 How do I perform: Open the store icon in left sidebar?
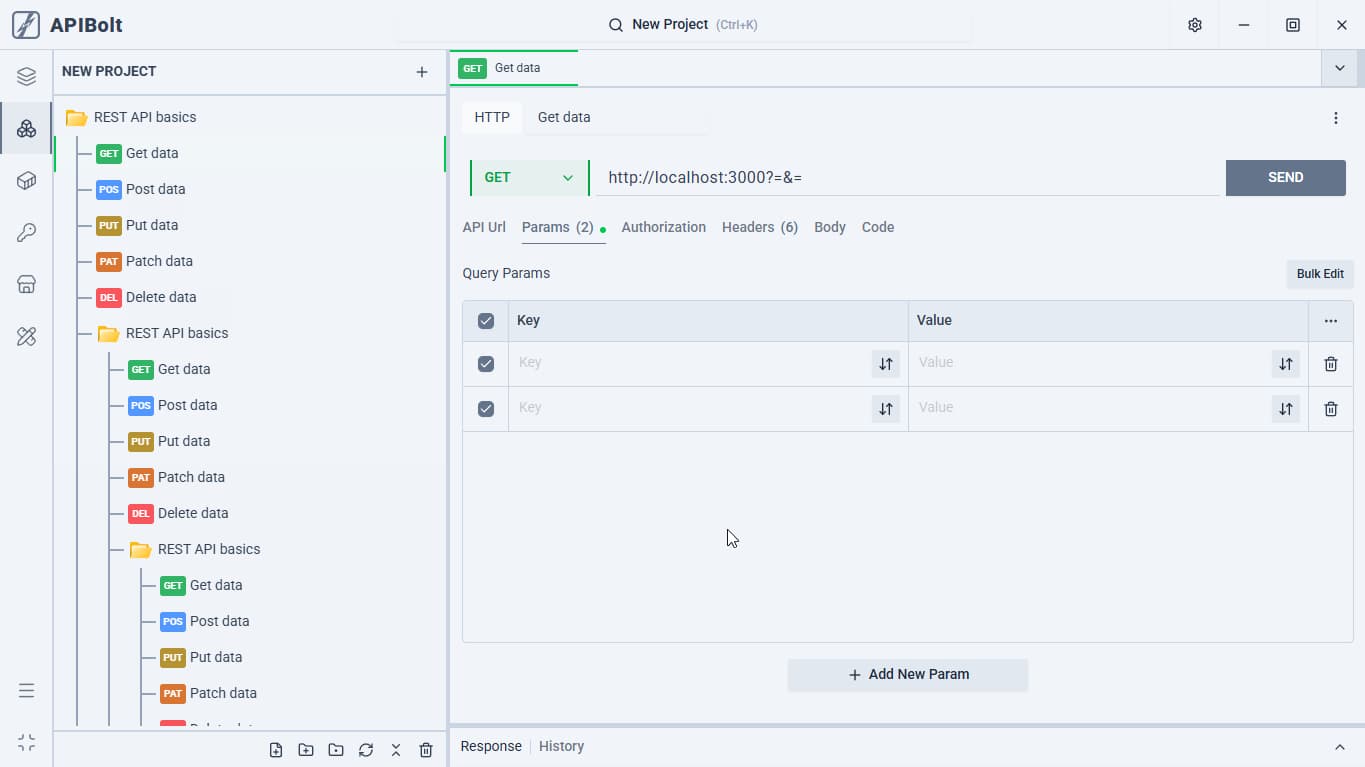tap(26, 285)
